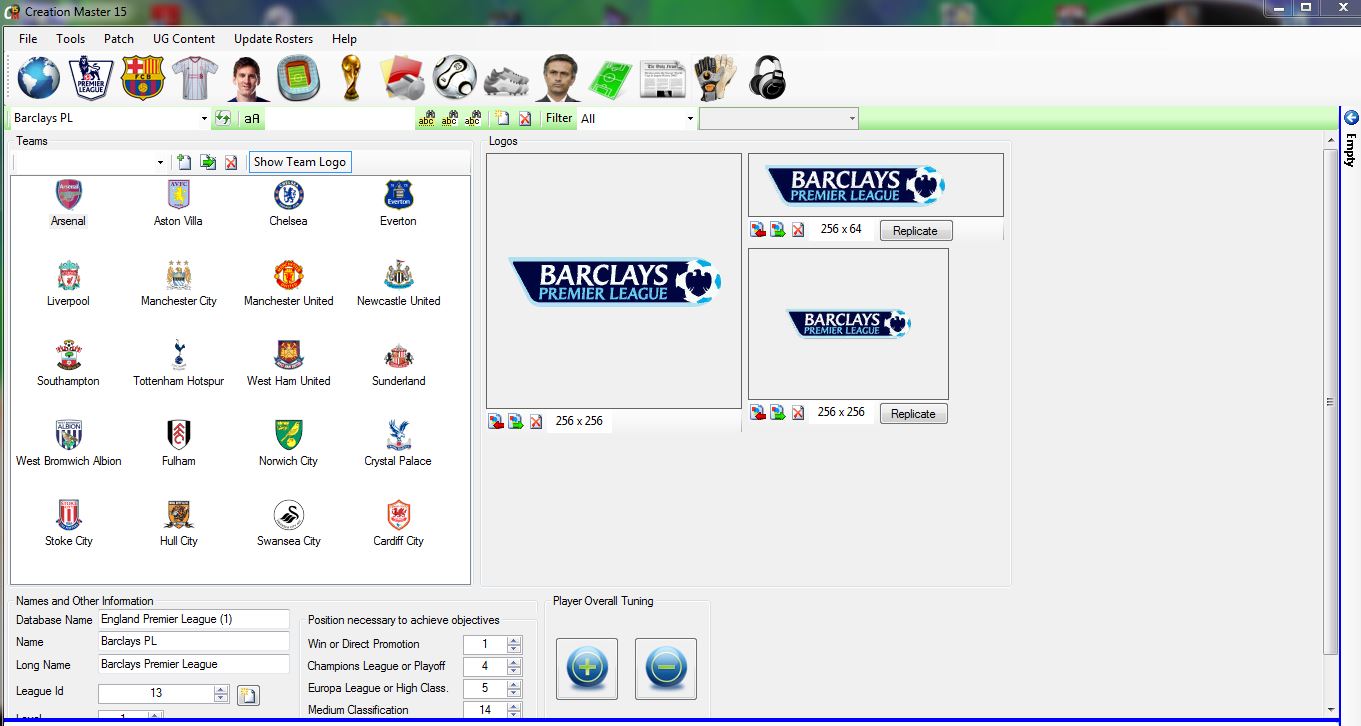This screenshot has height=726, width=1361.
Task: Select Chelsea in the team list
Action: point(288,204)
